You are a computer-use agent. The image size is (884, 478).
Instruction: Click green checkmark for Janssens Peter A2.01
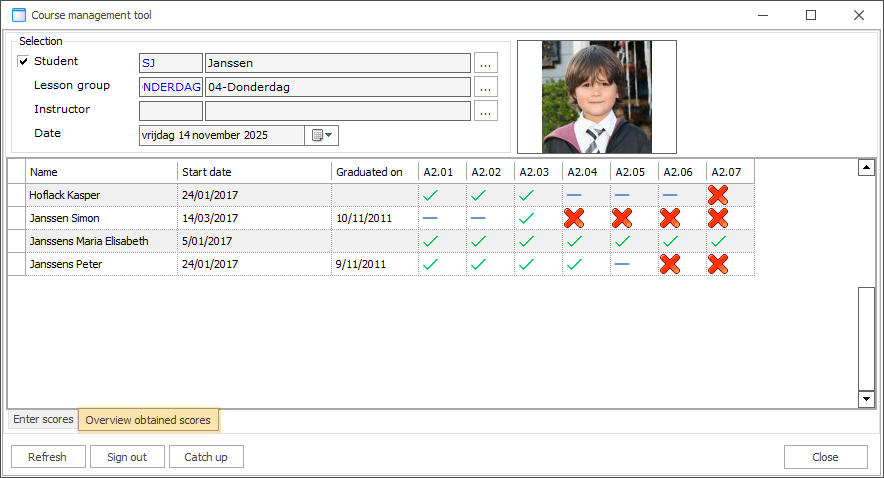click(x=431, y=264)
